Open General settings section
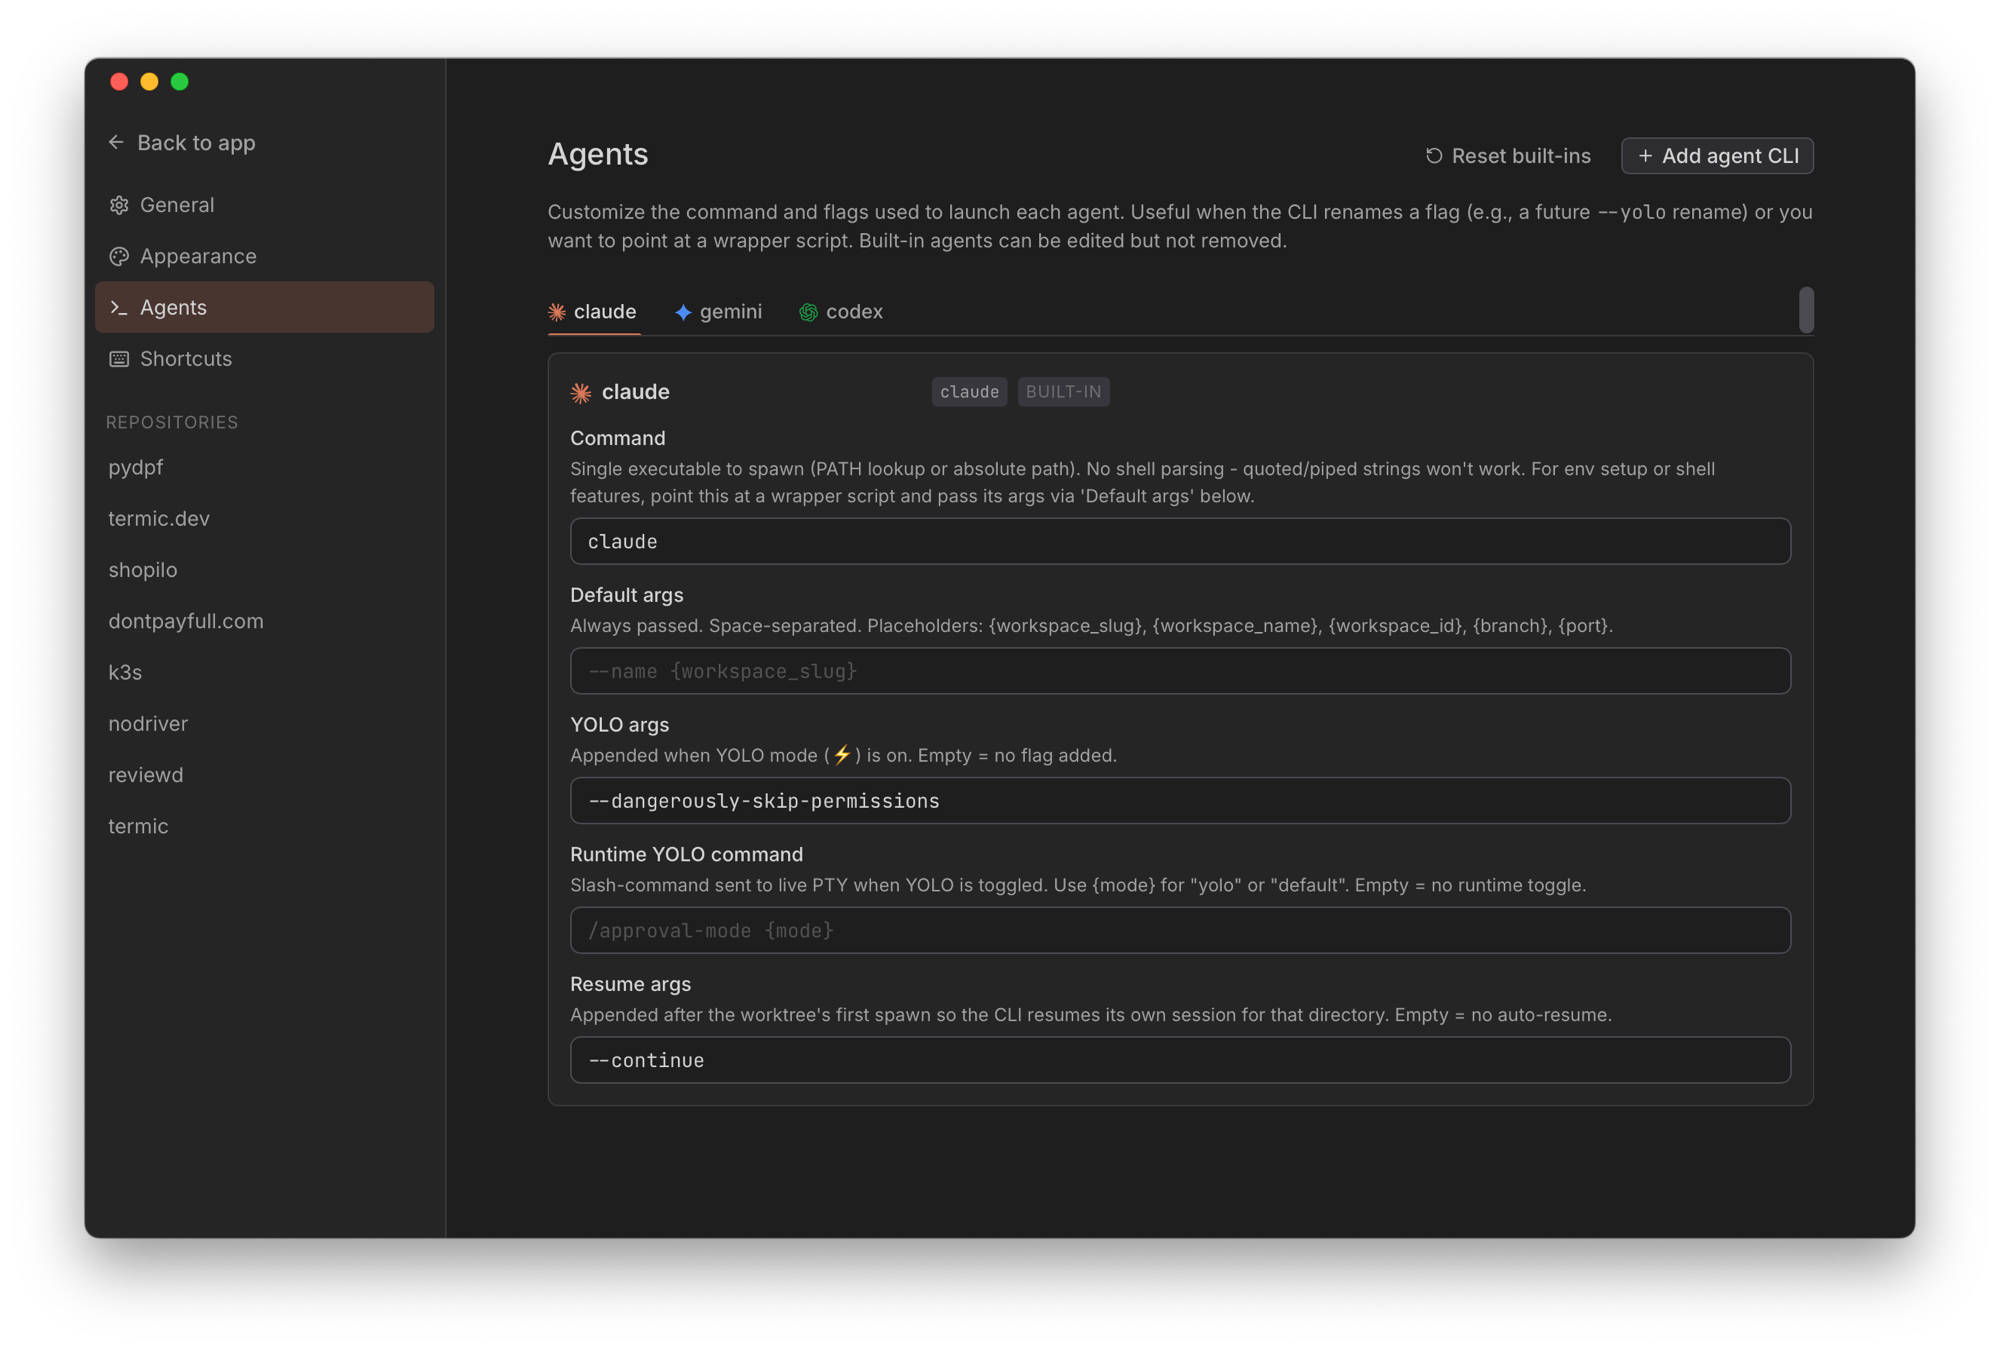The width and height of the screenshot is (2000, 1350). (265, 205)
